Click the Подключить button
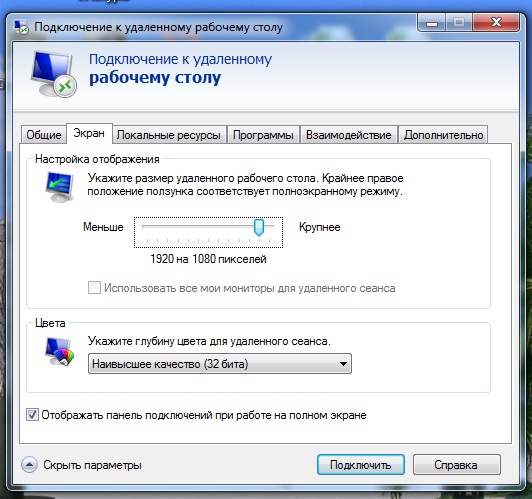The image size is (532, 499). pyautogui.click(x=361, y=464)
